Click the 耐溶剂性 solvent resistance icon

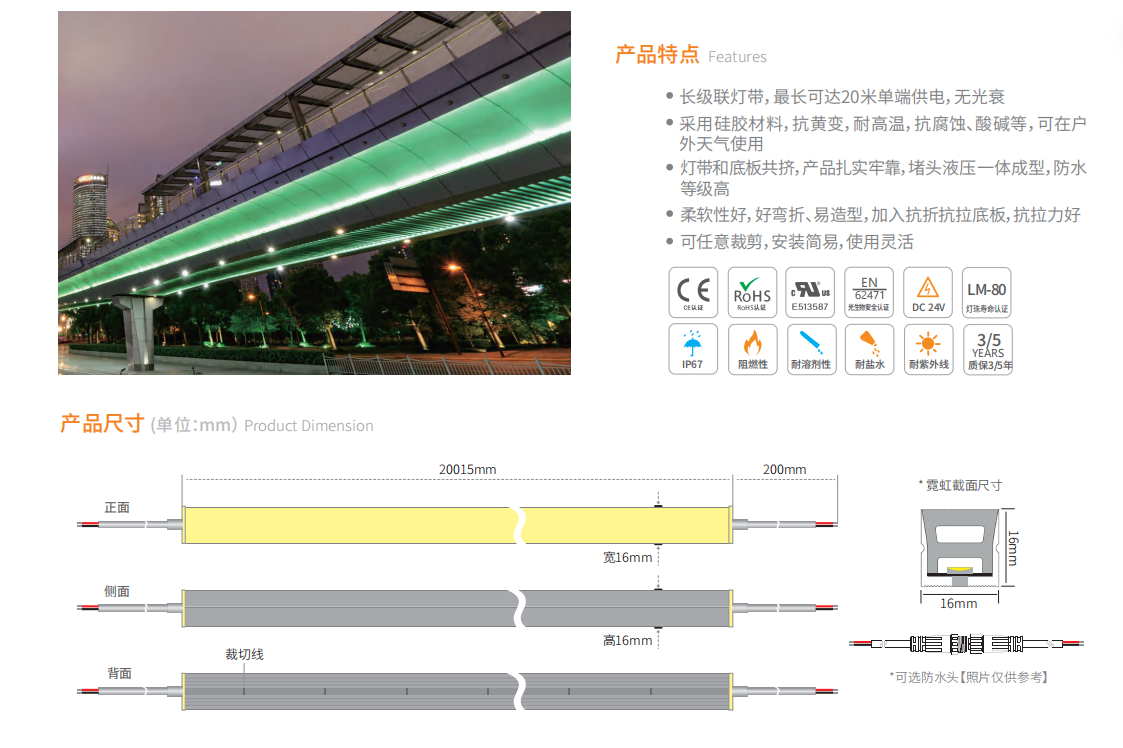pos(810,350)
